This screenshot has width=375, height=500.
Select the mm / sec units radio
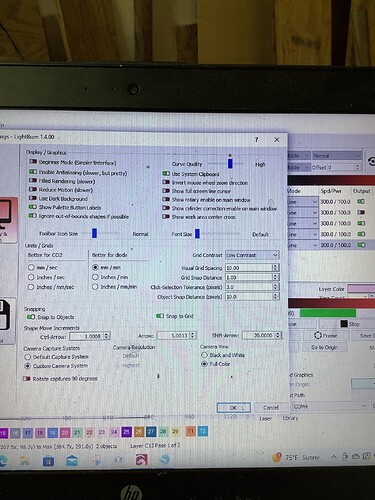(31, 267)
